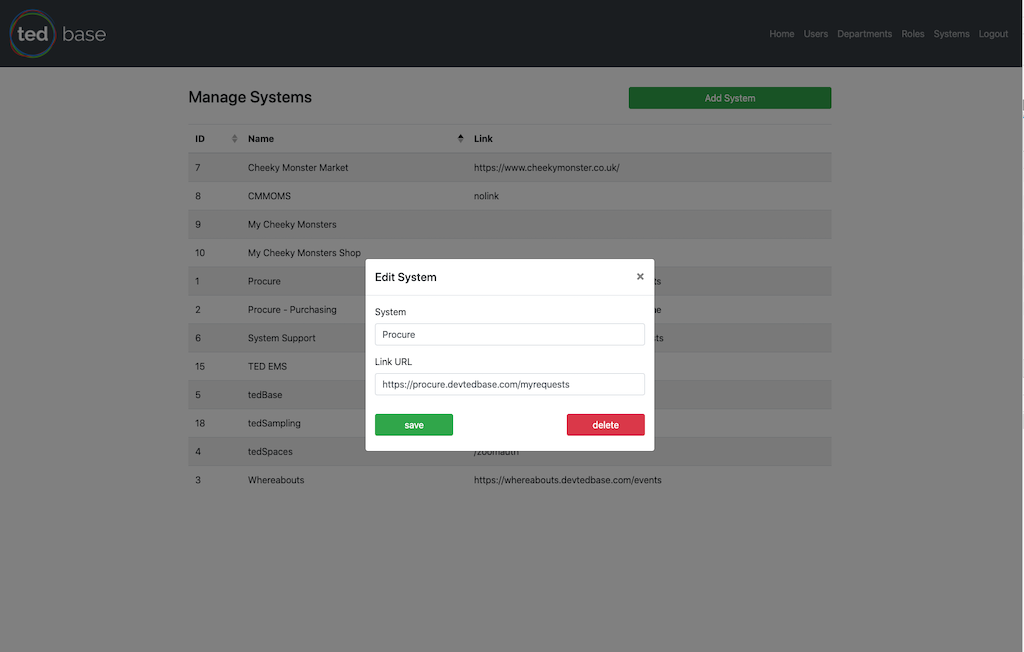This screenshot has width=1024, height=652.
Task: Select Systems in the top navigation
Action: point(951,34)
